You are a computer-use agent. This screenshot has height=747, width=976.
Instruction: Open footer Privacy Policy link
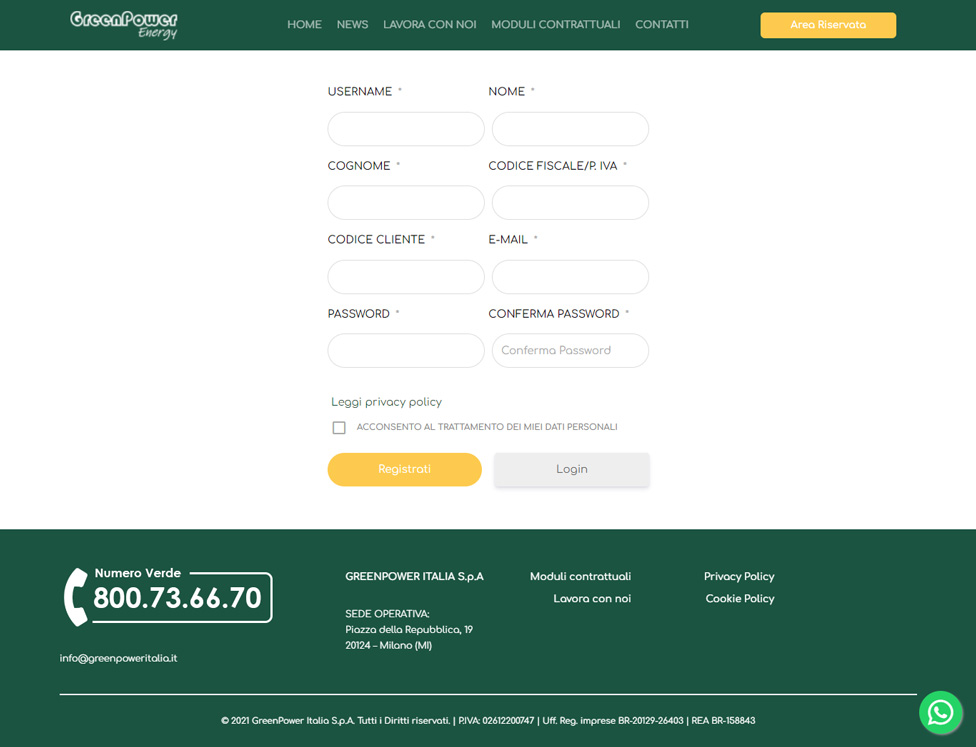(x=739, y=576)
